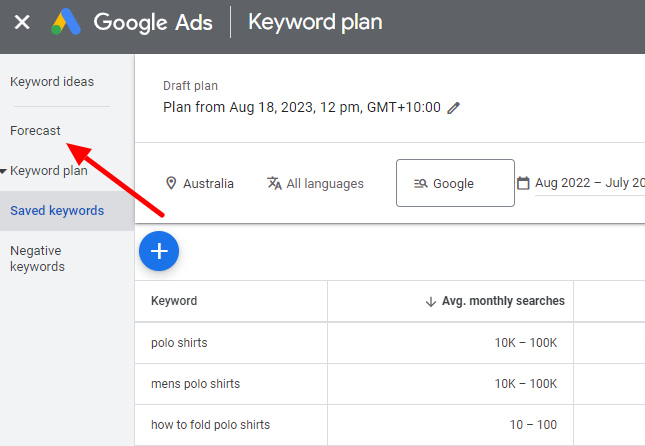Open Keyword ideas in sidebar
This screenshot has height=446, width=645.
coord(52,82)
